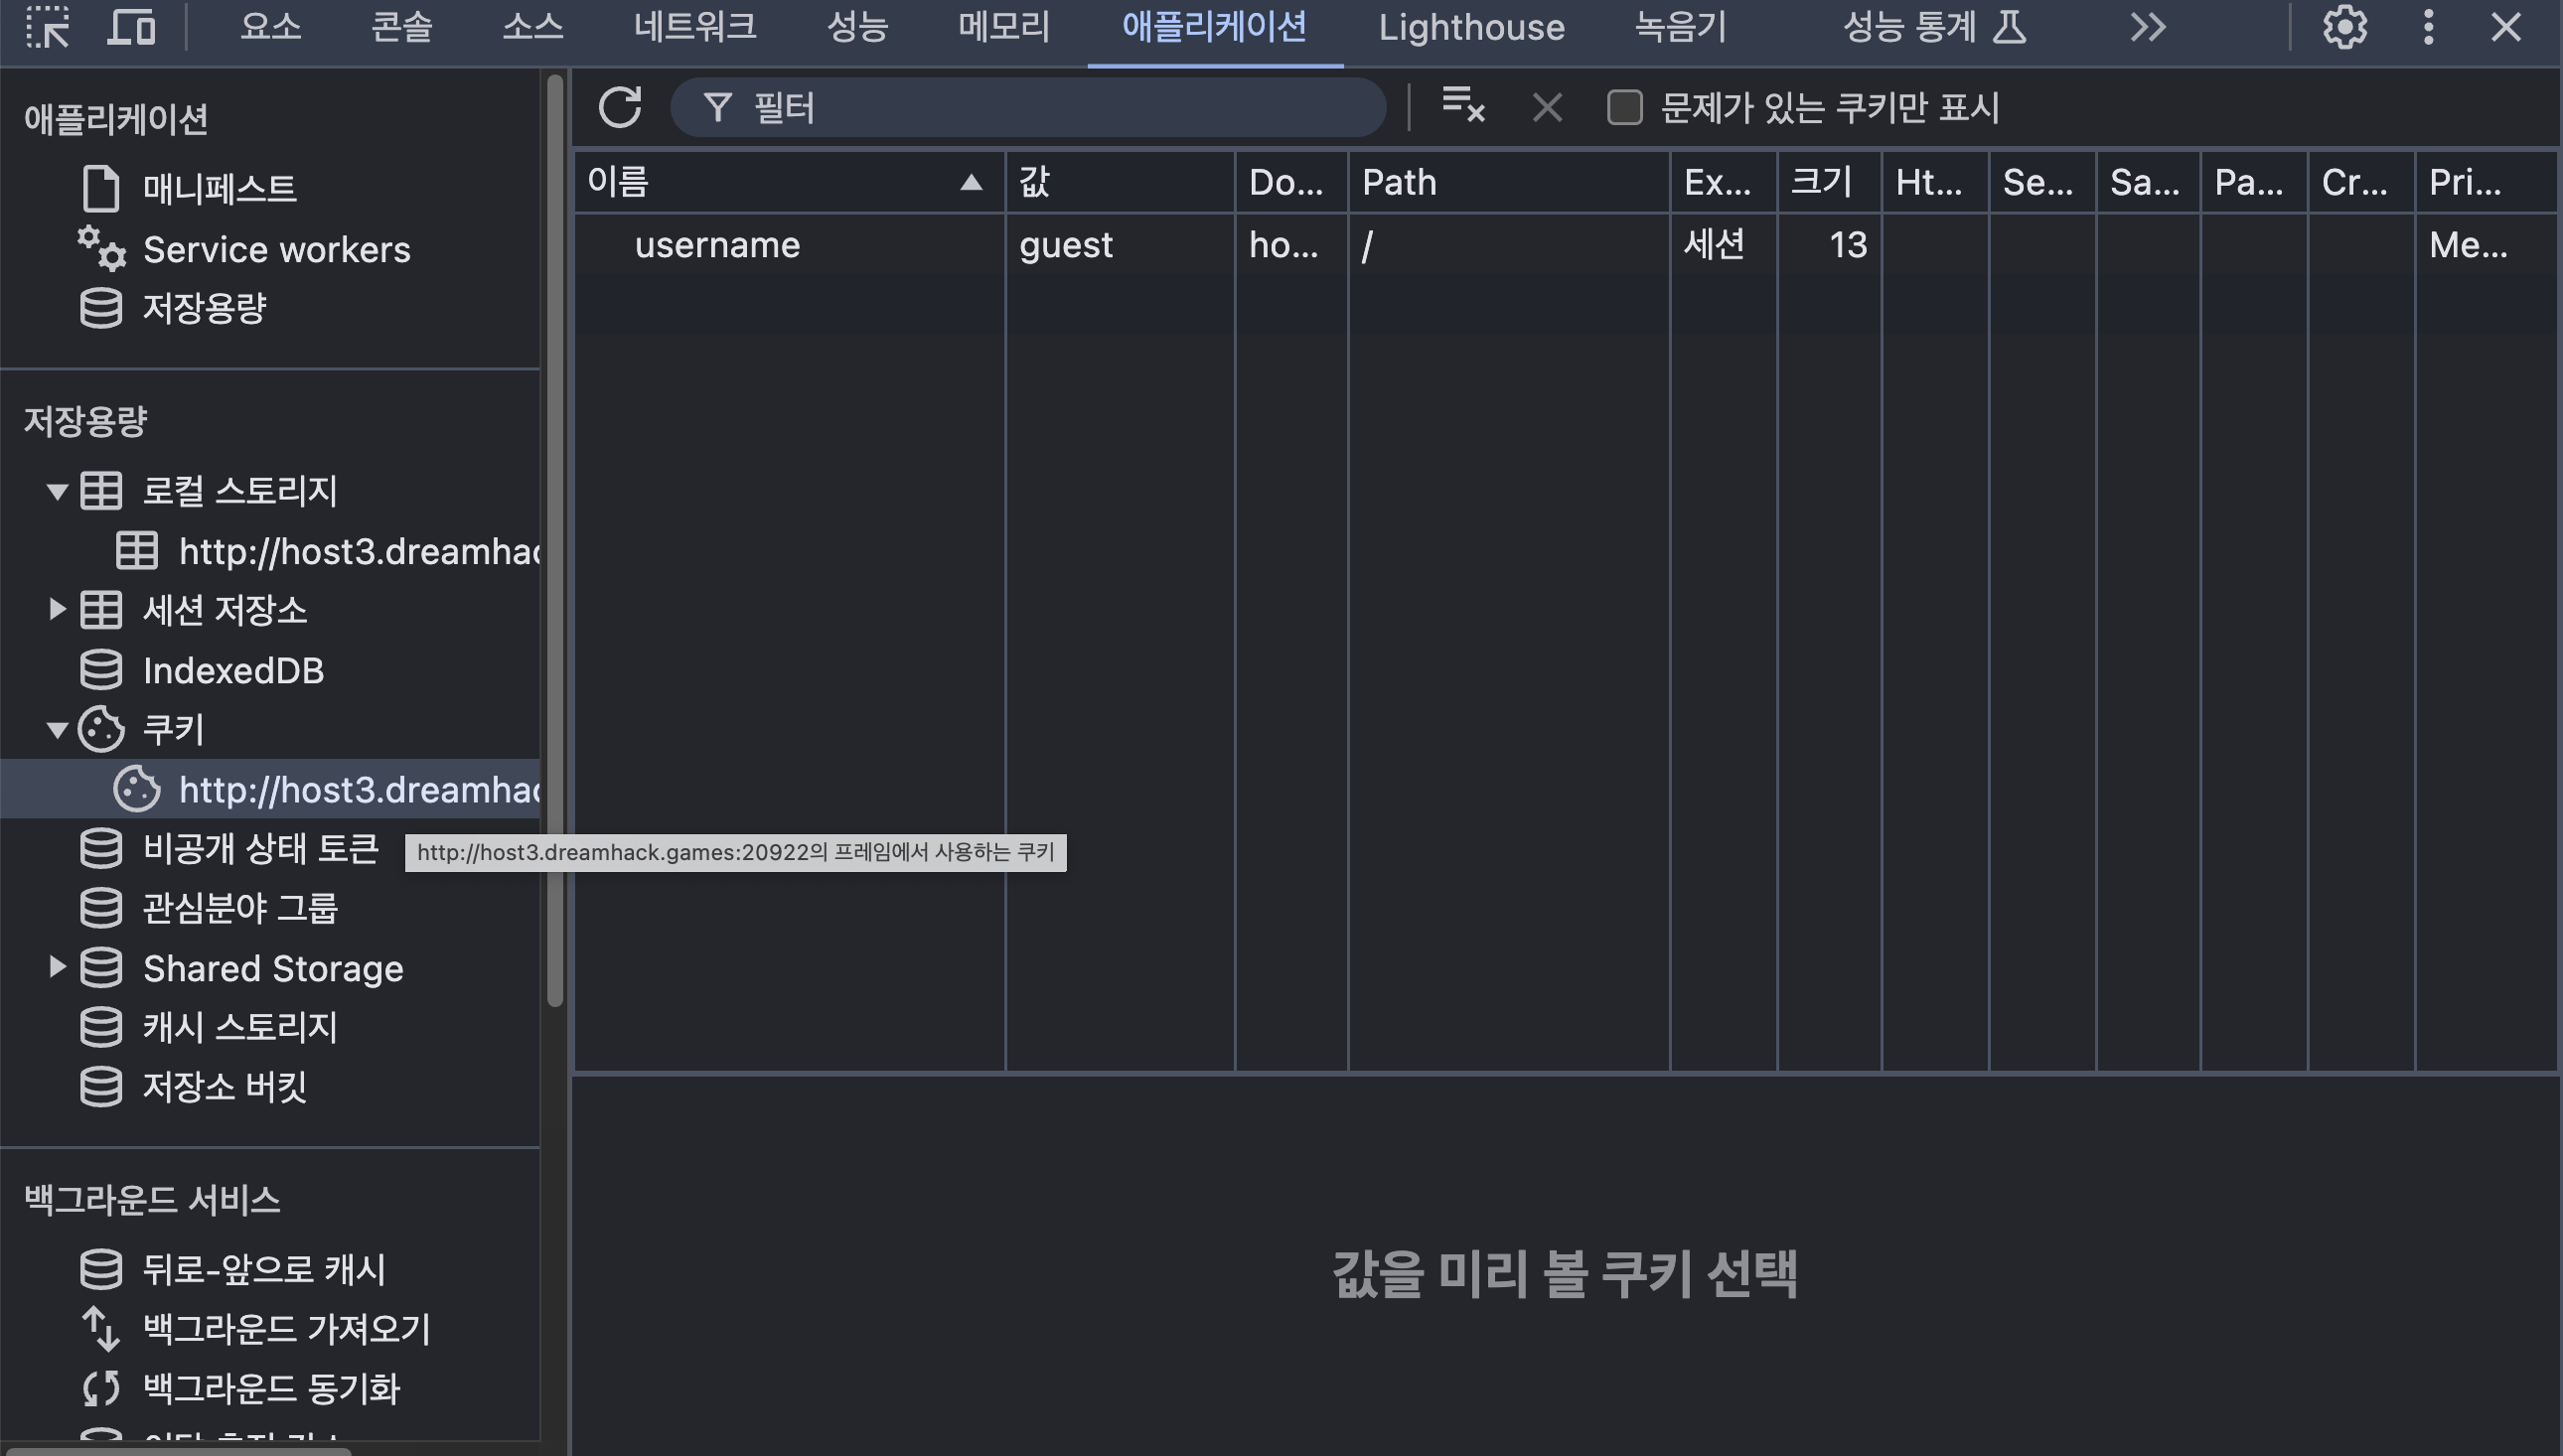Show more tabs with double chevron

(2147, 27)
